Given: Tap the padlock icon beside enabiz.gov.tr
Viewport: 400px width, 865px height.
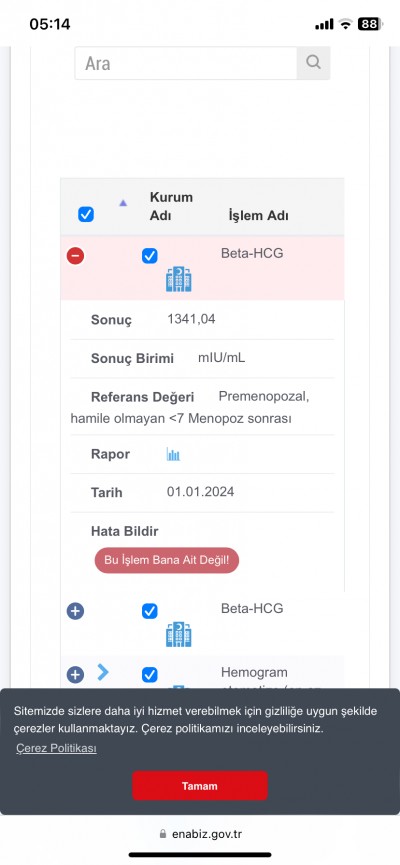Looking at the screenshot, I should (x=162, y=834).
